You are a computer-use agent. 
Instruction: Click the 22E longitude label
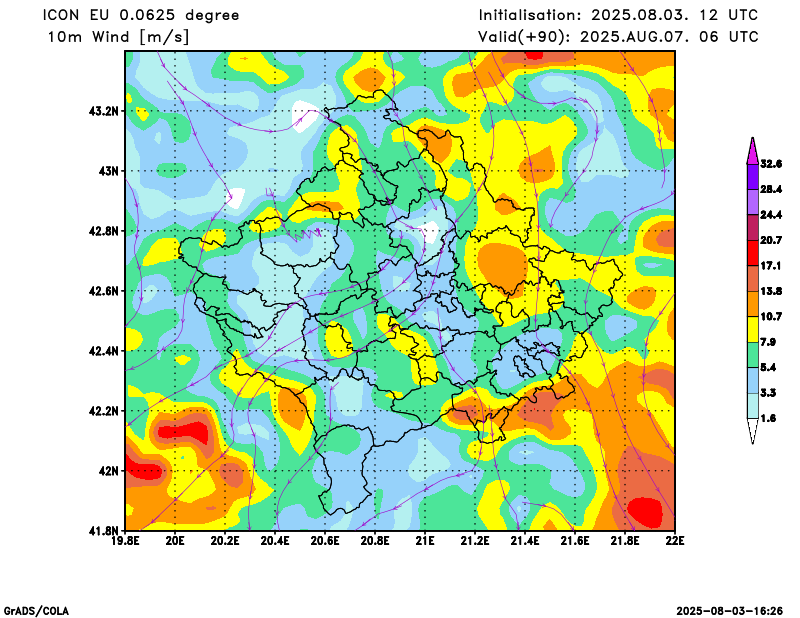point(676,541)
